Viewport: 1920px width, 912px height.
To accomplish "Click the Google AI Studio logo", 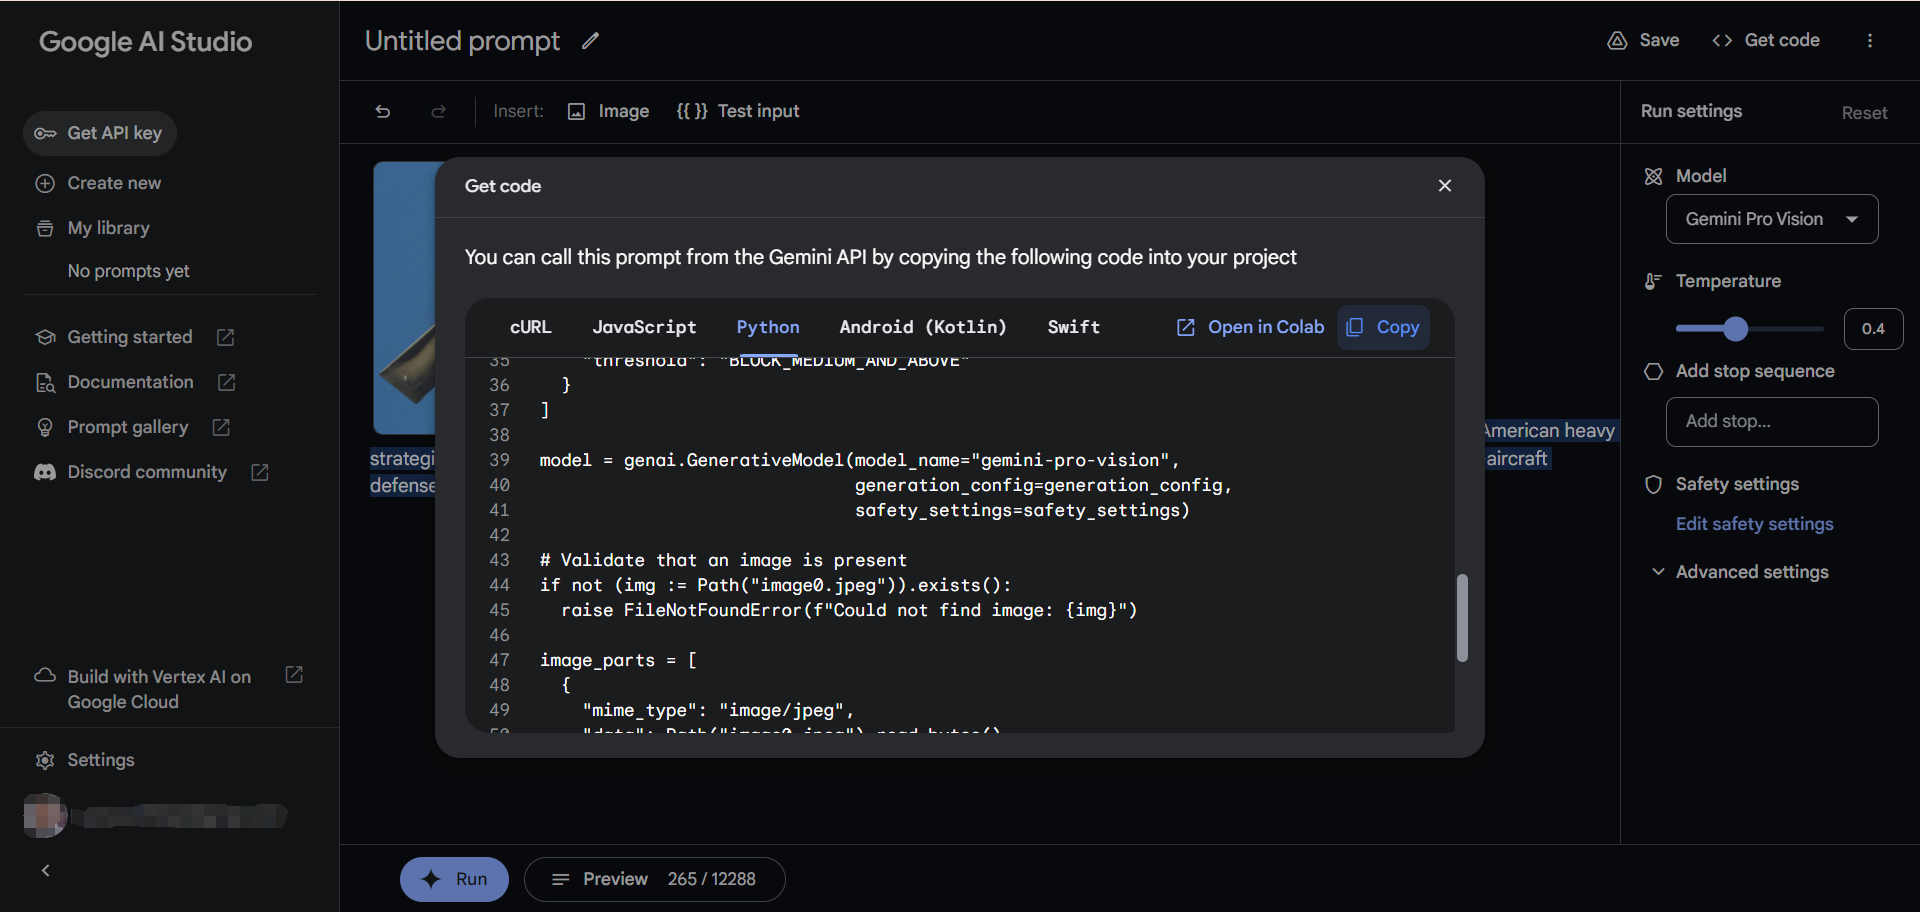I will pos(145,41).
